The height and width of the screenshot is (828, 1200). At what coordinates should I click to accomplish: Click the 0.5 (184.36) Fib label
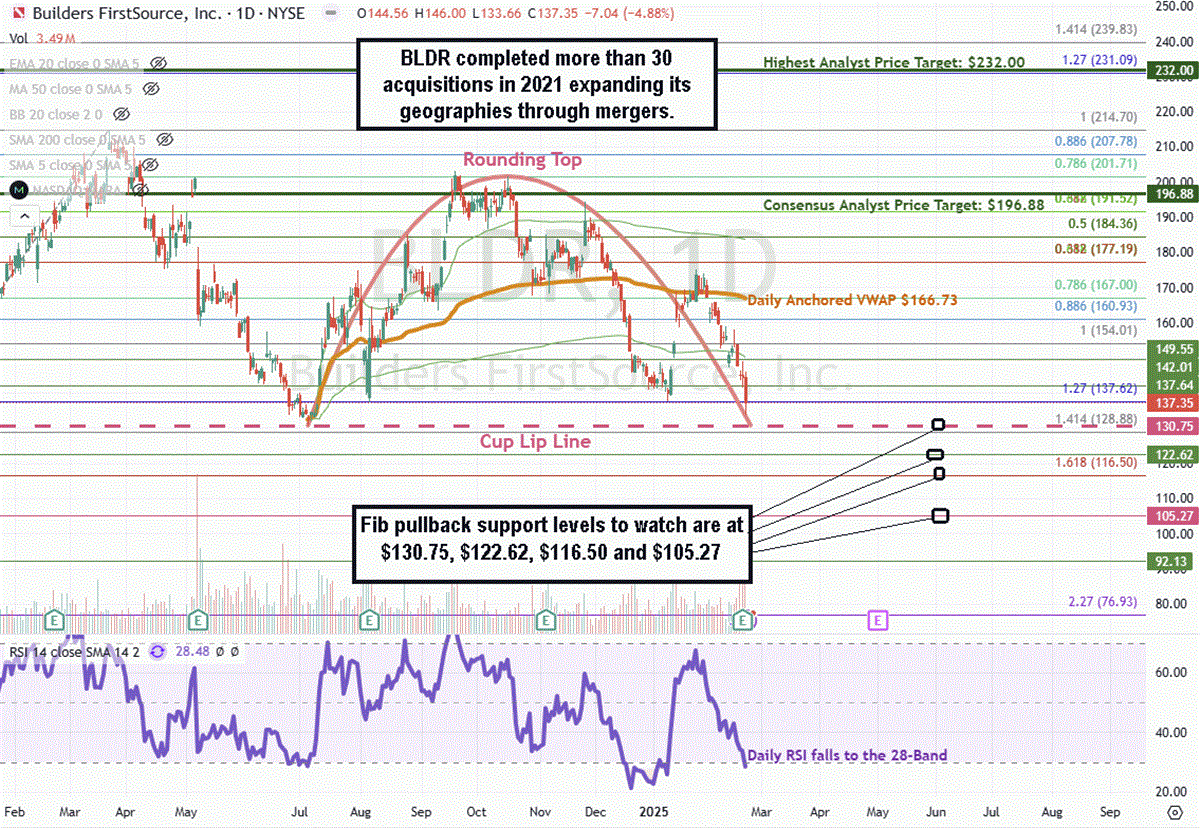(1104, 223)
